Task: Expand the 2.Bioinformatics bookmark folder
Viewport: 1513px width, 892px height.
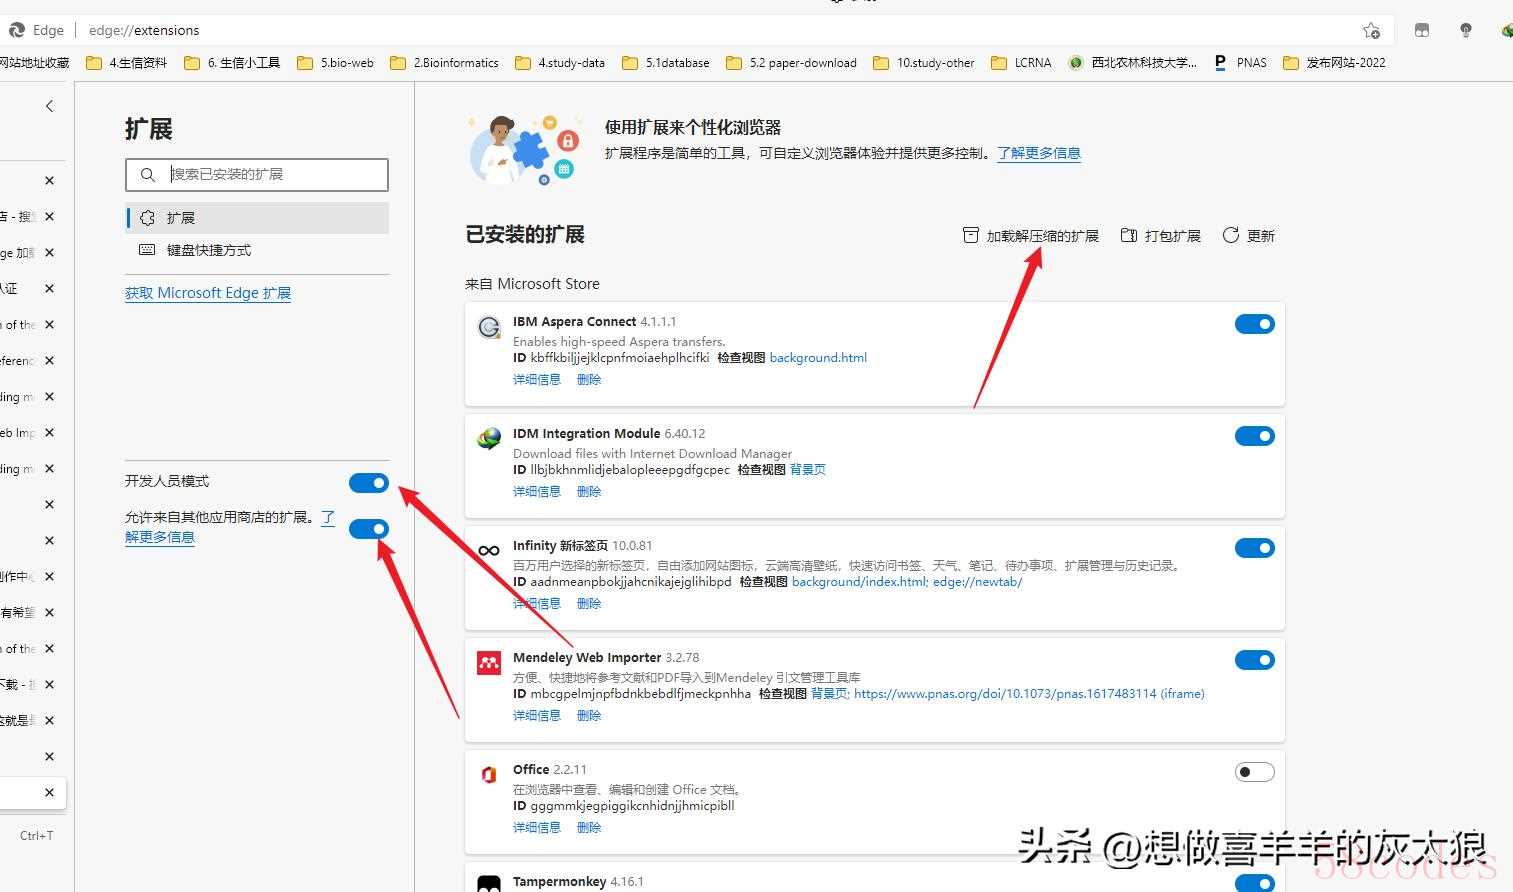Action: 445,63
